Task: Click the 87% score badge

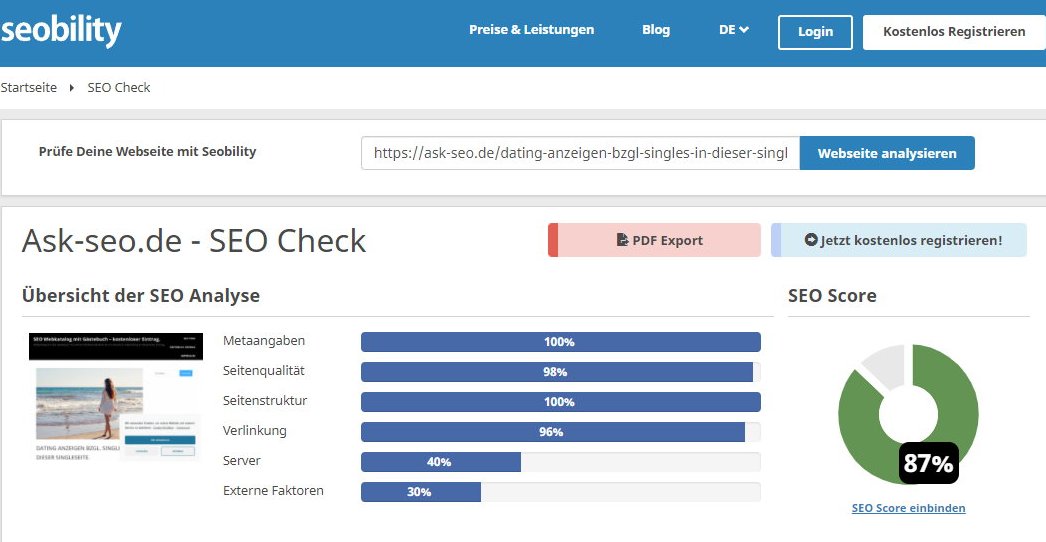Action: [x=929, y=463]
